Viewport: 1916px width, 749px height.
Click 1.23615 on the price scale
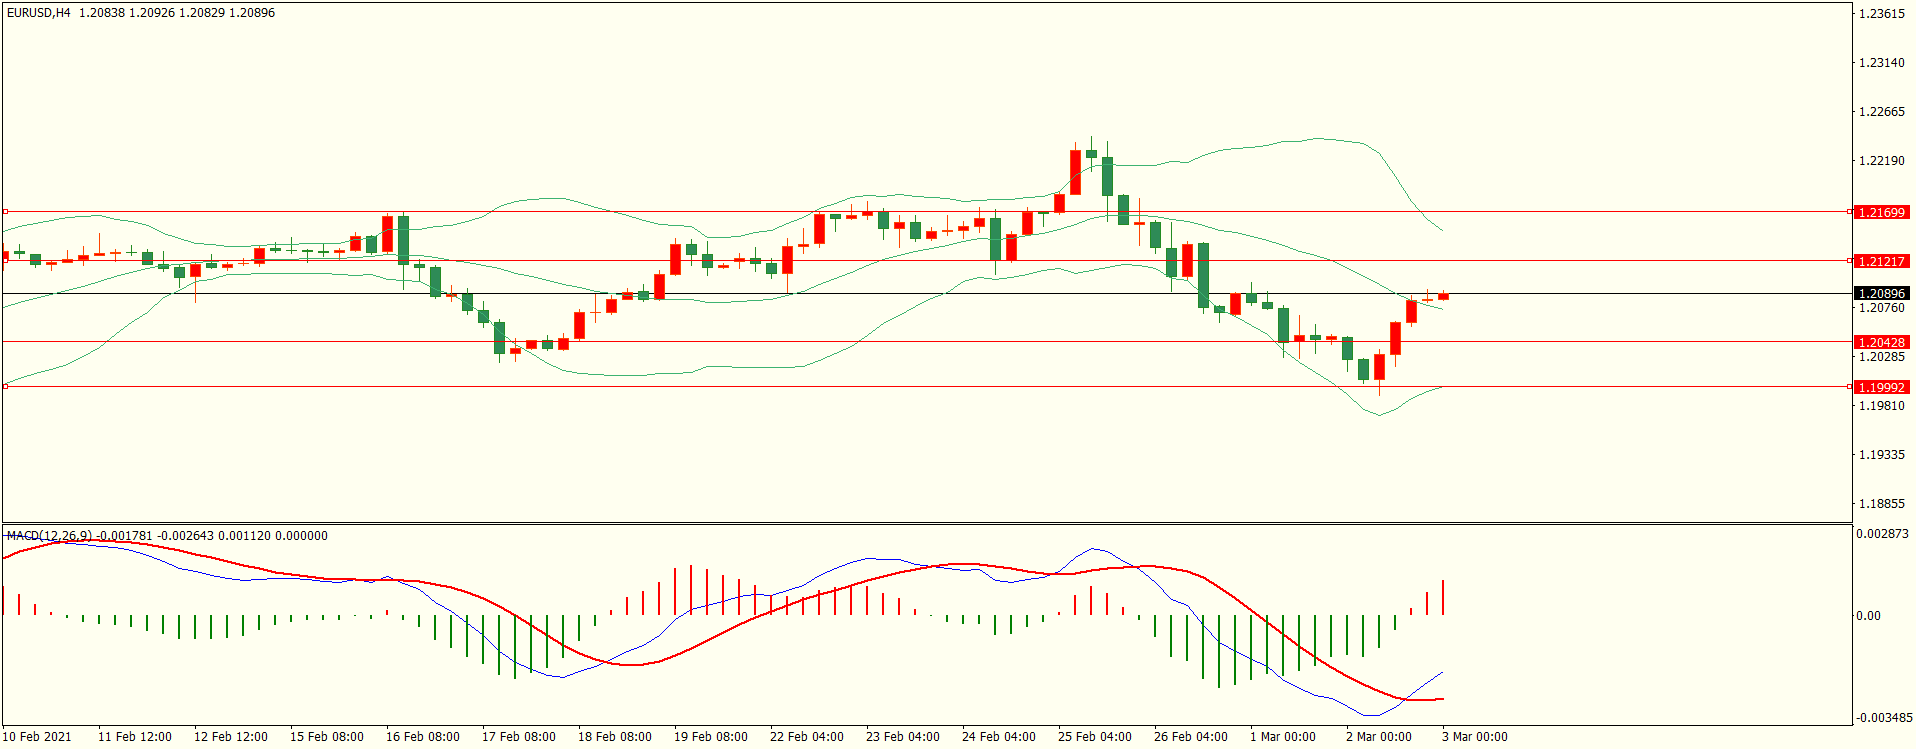pos(1881,14)
